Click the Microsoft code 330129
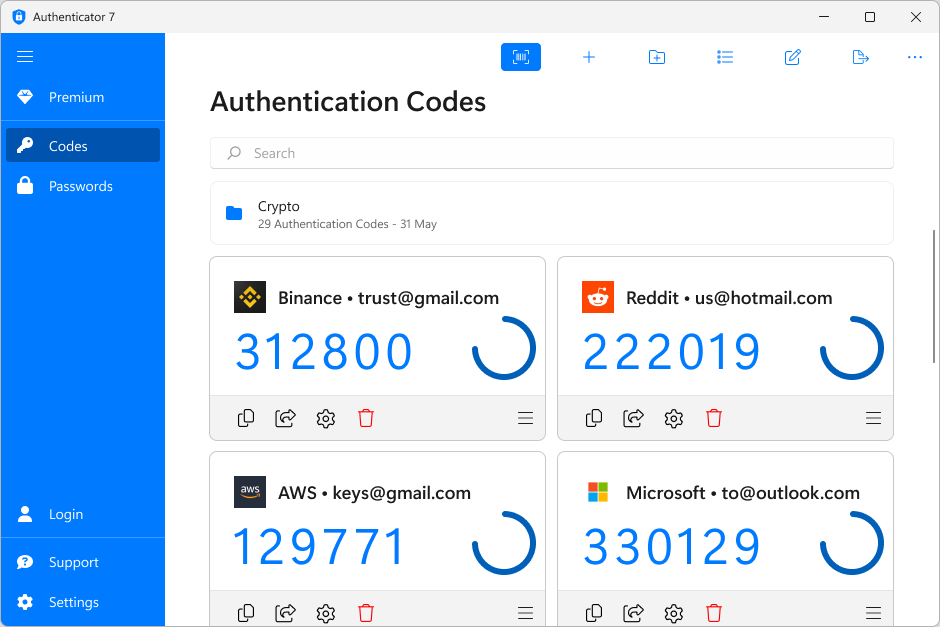Image resolution: width=940 pixels, height=627 pixels. [x=672, y=547]
